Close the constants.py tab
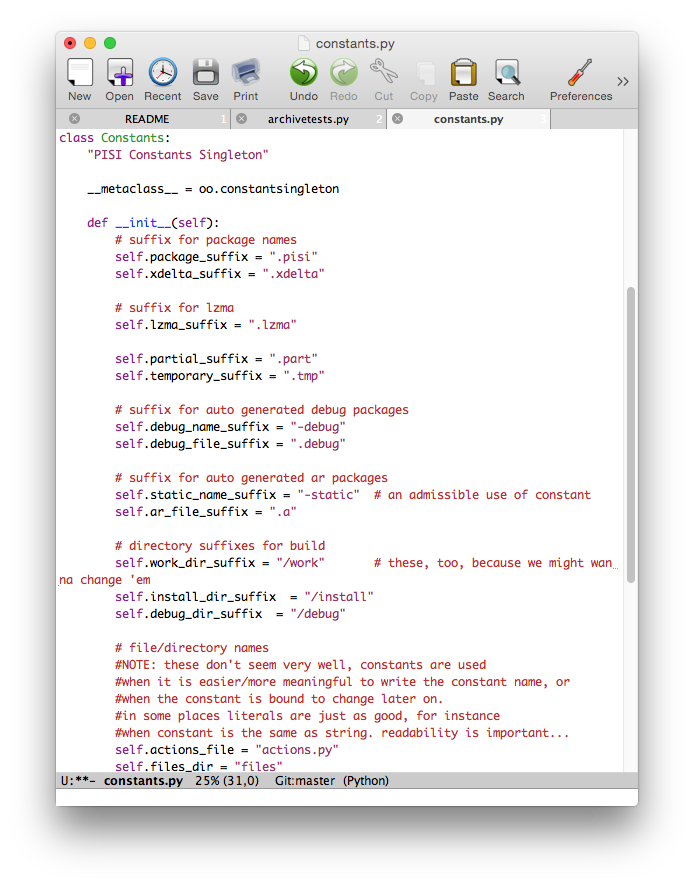This screenshot has width=694, height=886. pyautogui.click(x=397, y=119)
